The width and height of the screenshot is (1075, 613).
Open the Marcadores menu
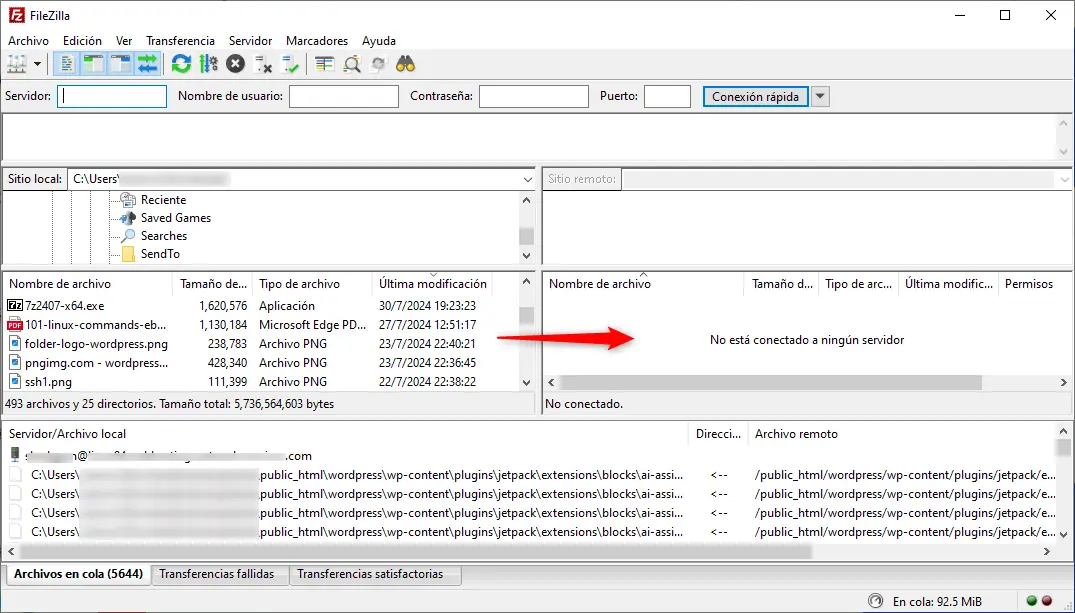pos(317,41)
